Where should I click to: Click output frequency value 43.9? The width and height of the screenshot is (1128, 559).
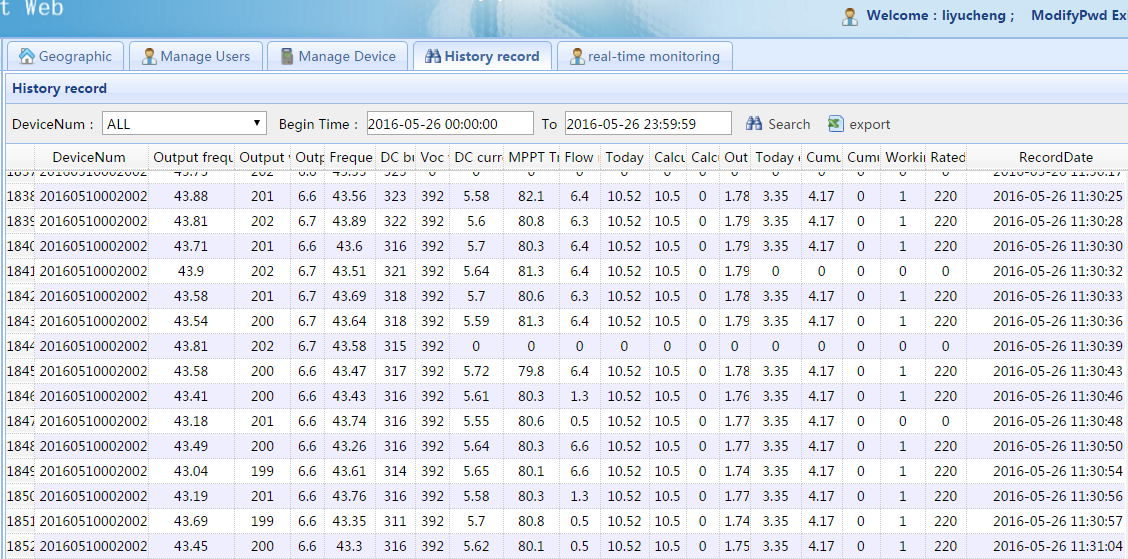[191, 271]
